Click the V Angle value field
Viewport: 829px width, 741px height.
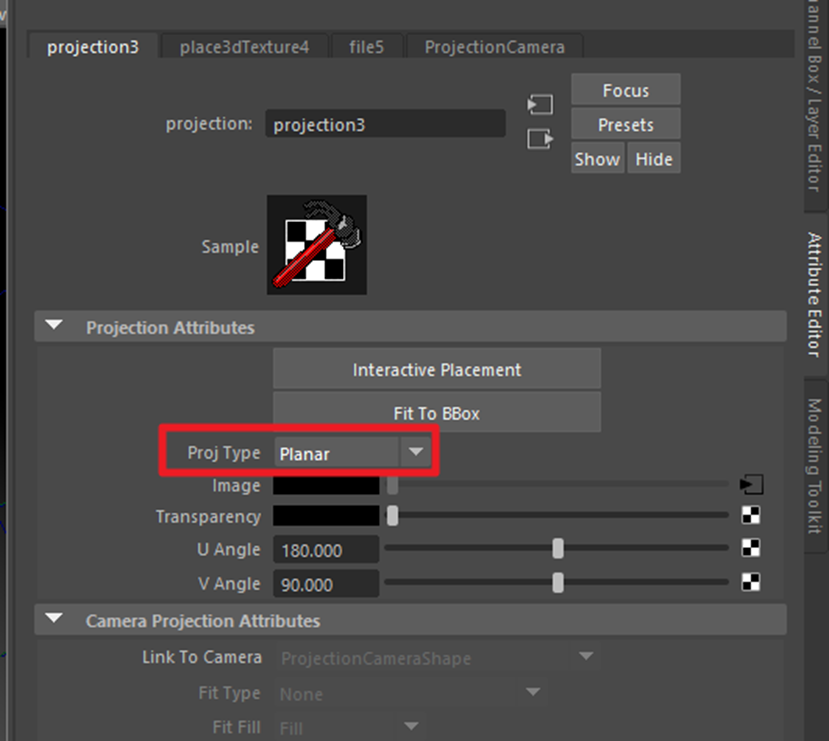(326, 583)
